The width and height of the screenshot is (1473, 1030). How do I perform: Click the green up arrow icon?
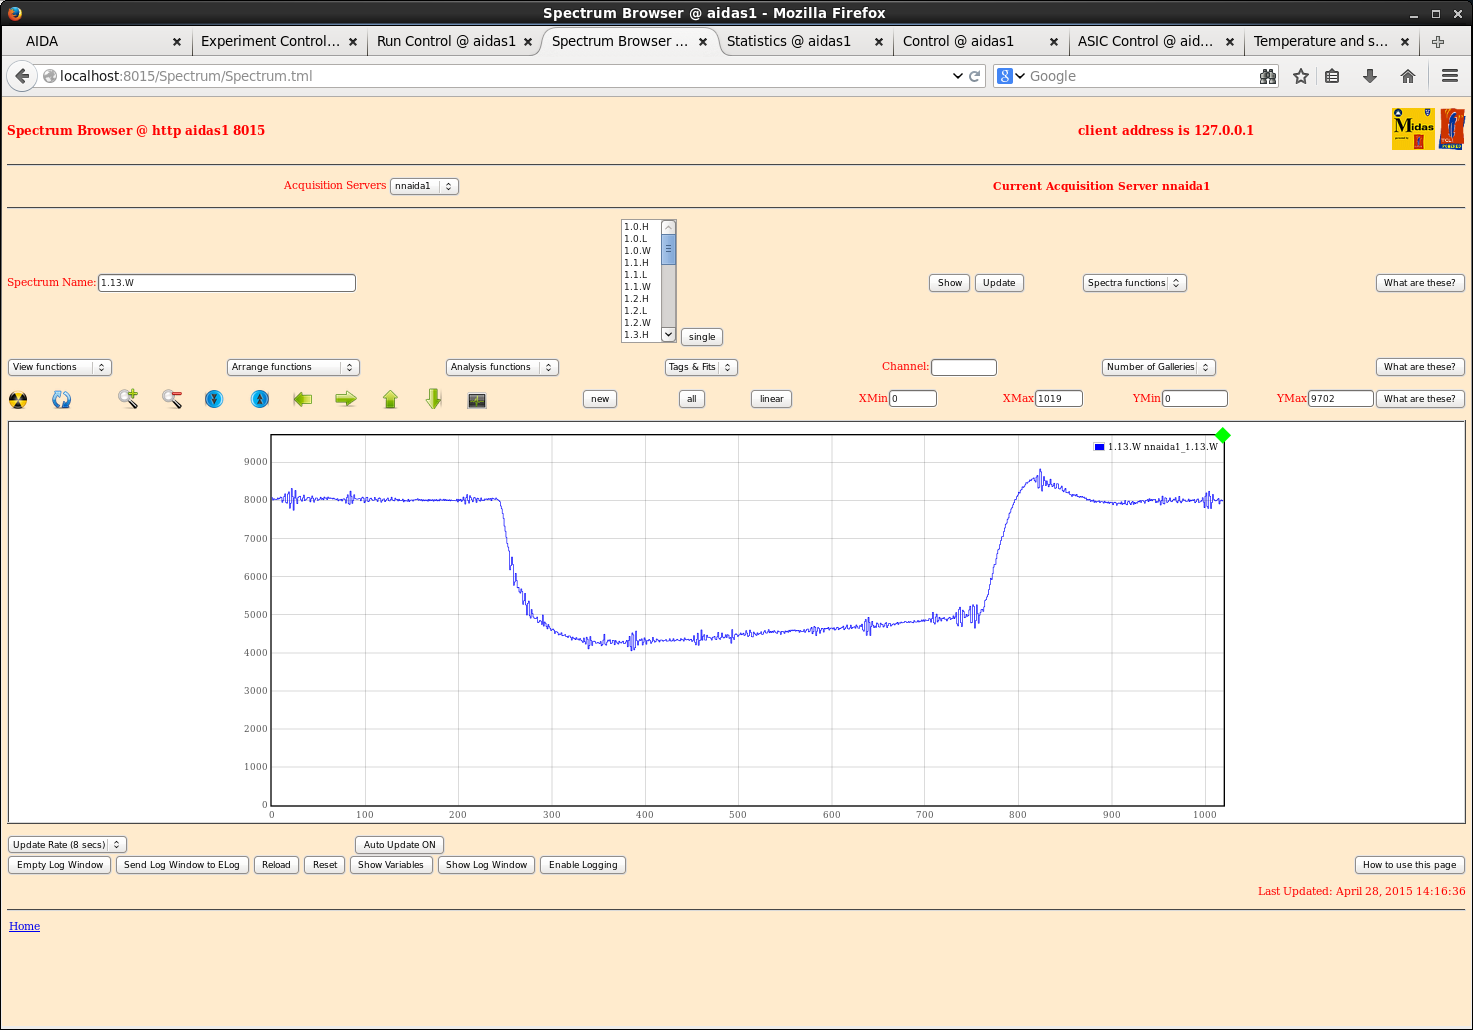(390, 399)
